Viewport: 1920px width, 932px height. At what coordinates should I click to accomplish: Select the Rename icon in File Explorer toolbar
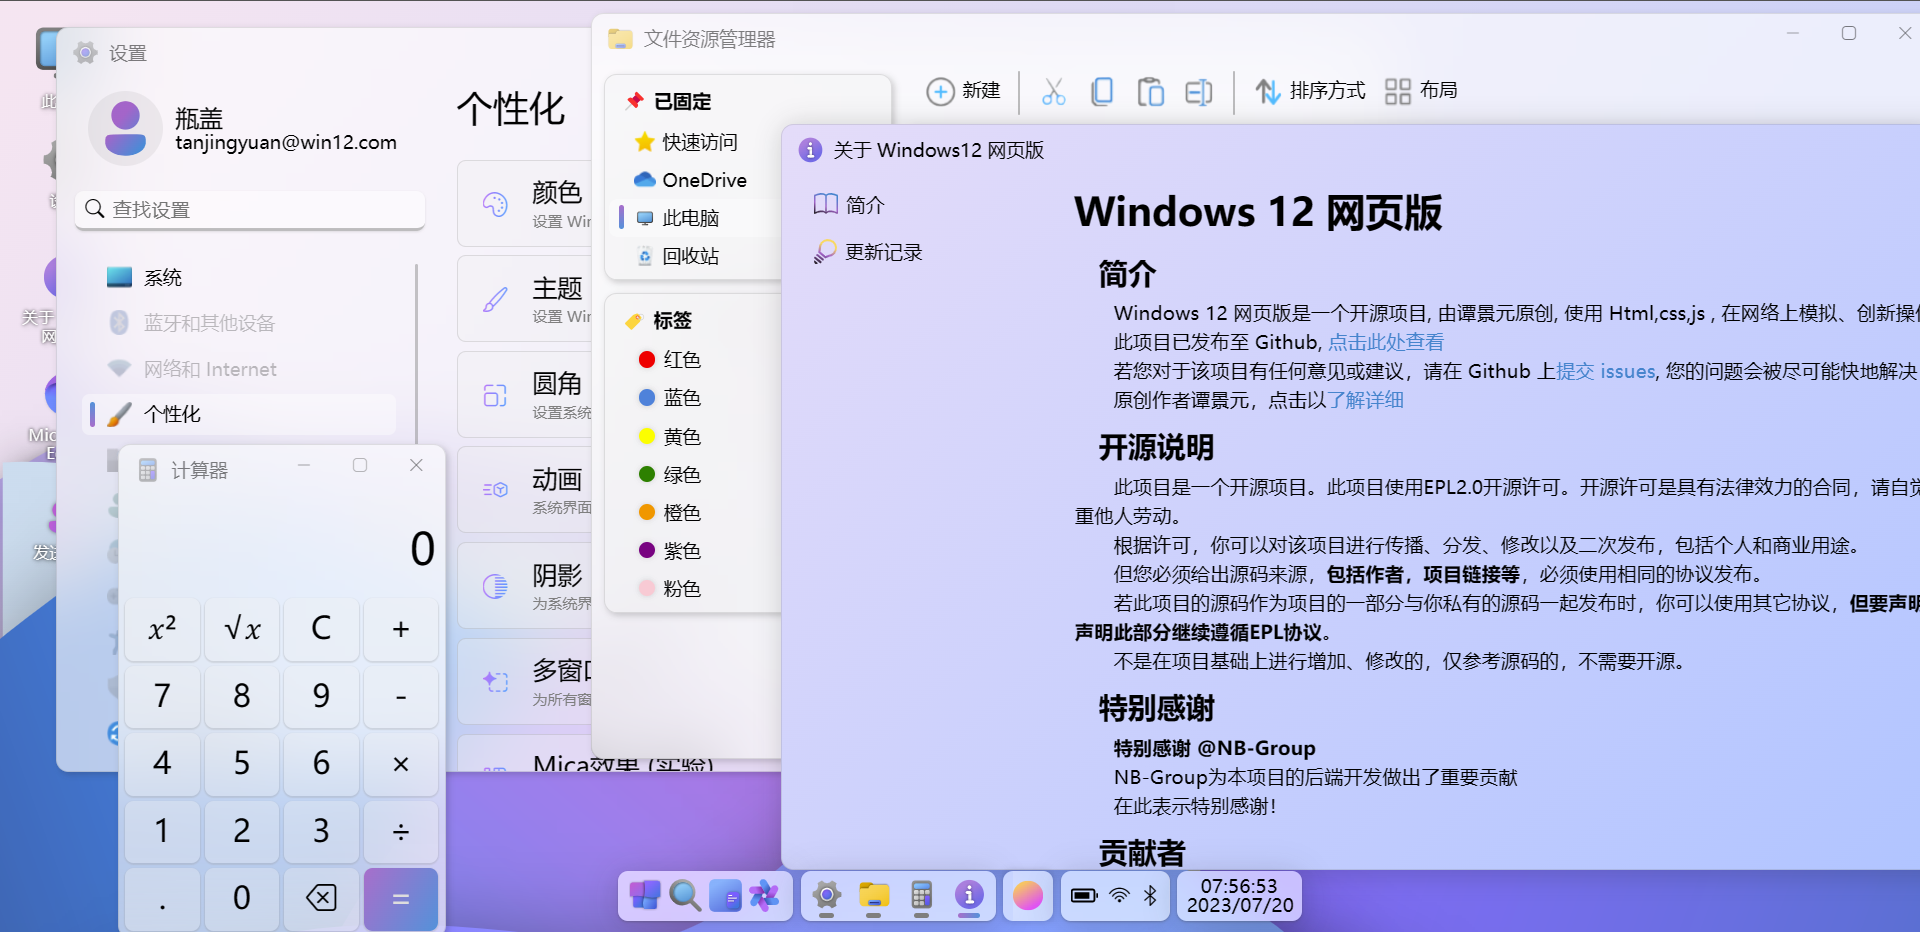pos(1199,91)
